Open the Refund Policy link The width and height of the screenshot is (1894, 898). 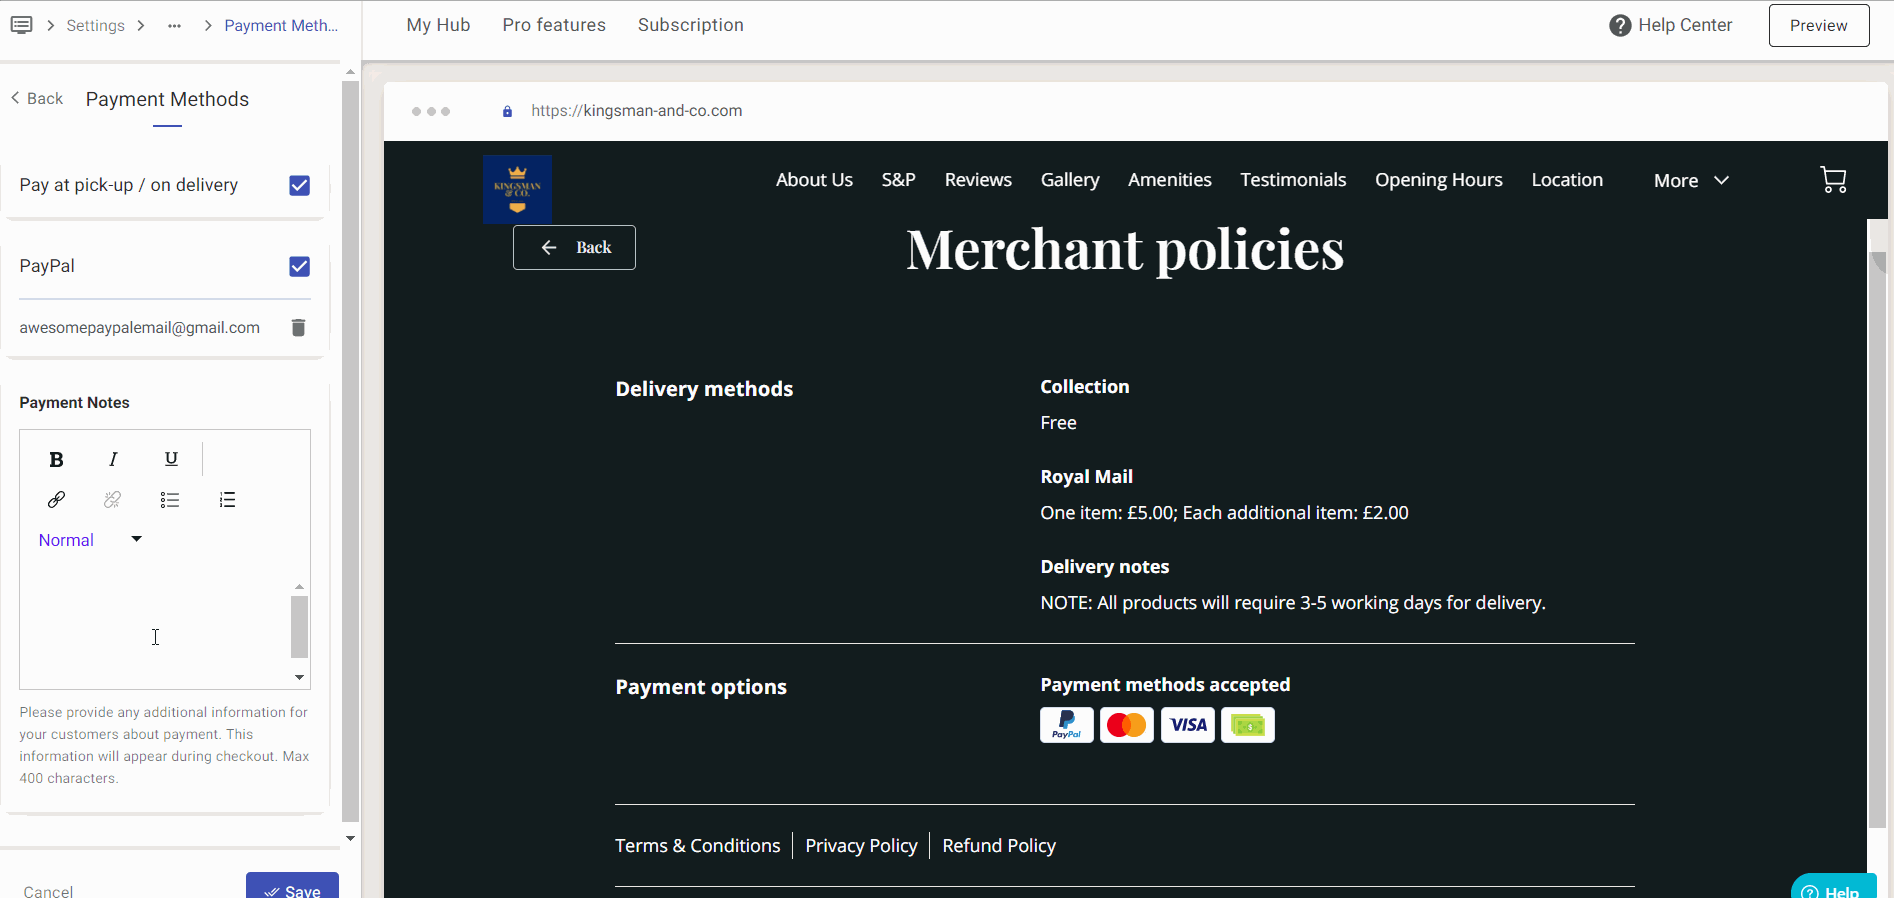999,846
